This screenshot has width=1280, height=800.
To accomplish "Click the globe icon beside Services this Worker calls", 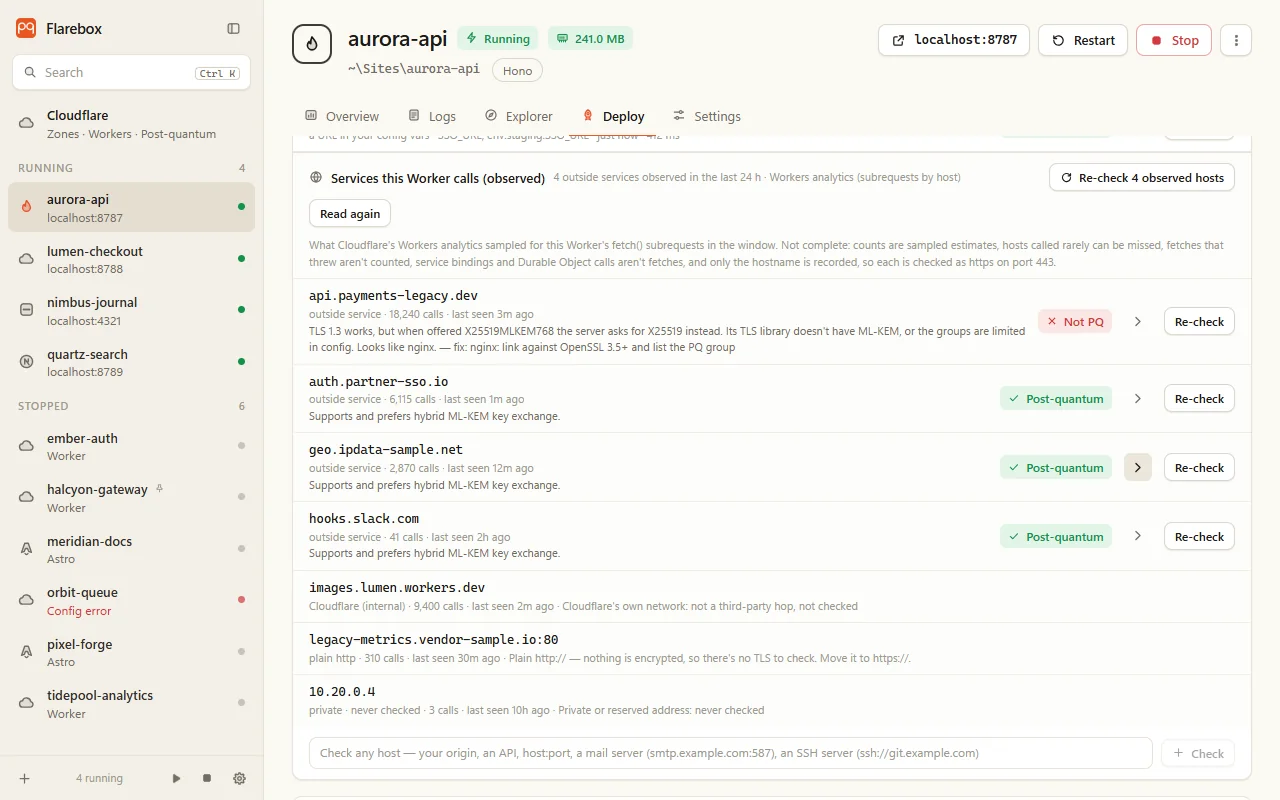I will tap(316, 178).
